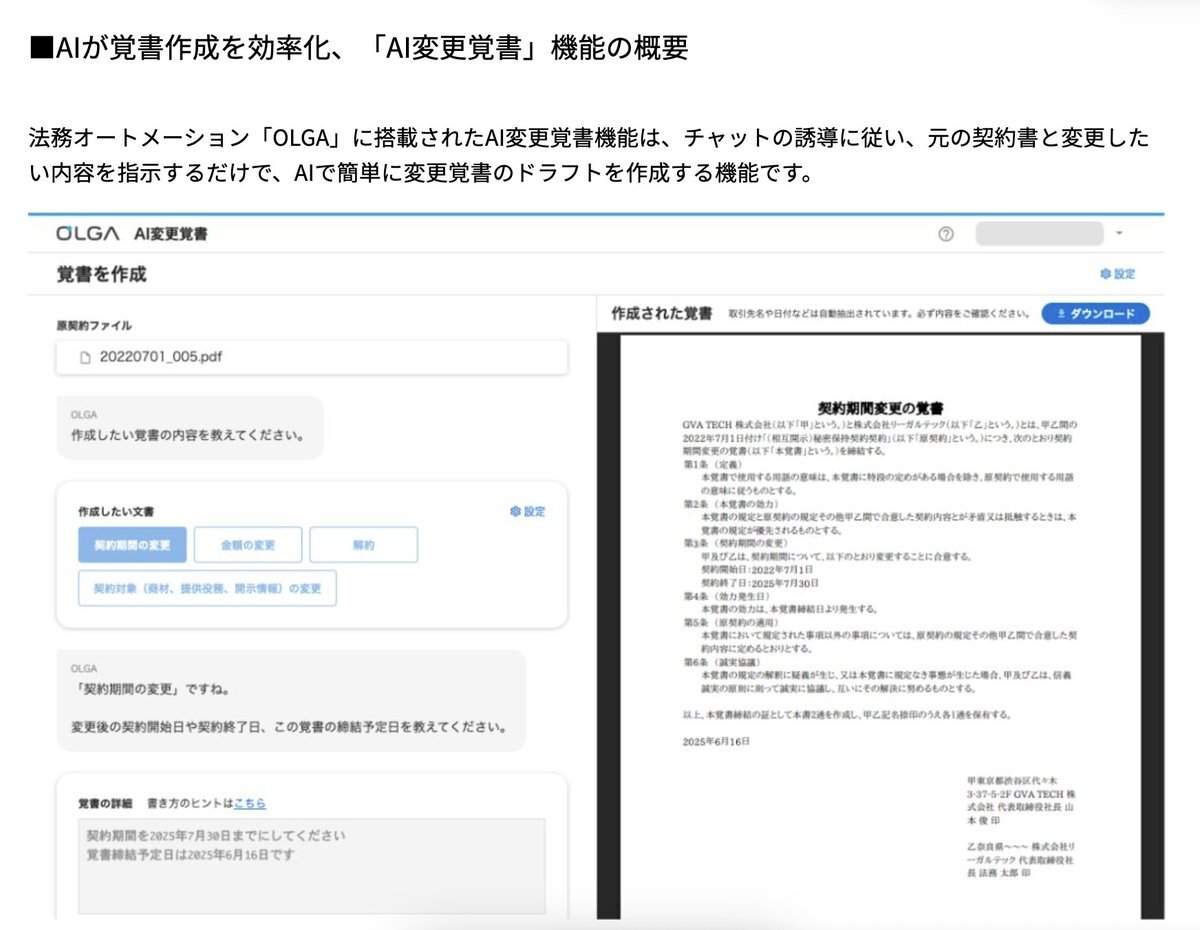The width and height of the screenshot is (1200, 930).
Task: Click the OLGA logo
Action: tap(88, 234)
